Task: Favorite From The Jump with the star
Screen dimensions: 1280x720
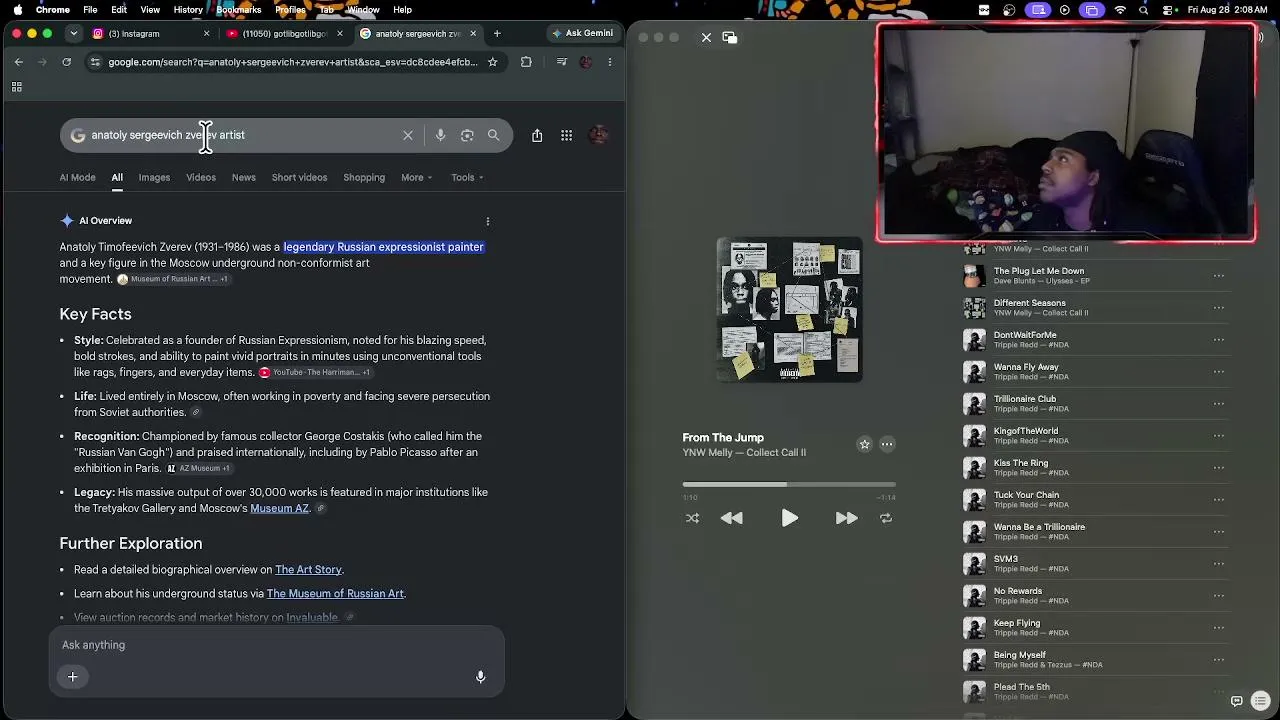Action: [865, 444]
